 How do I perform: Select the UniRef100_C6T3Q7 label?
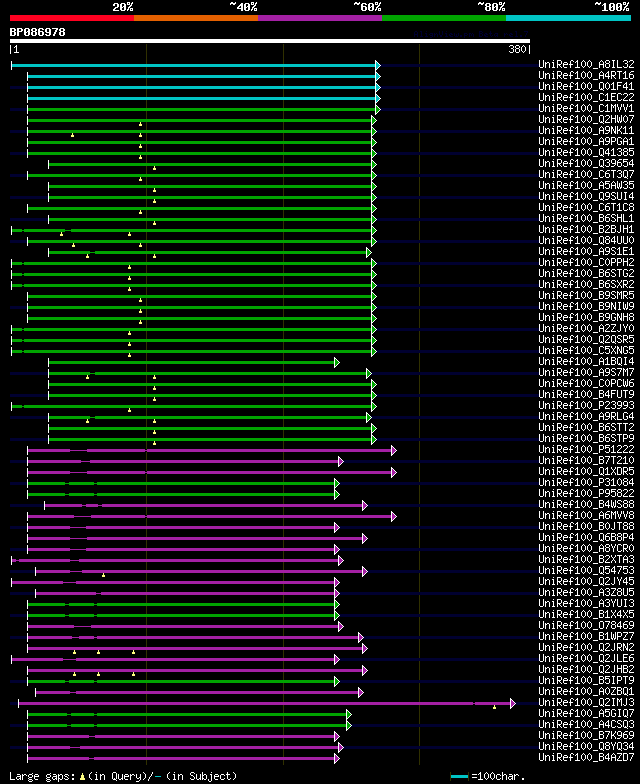coord(586,174)
